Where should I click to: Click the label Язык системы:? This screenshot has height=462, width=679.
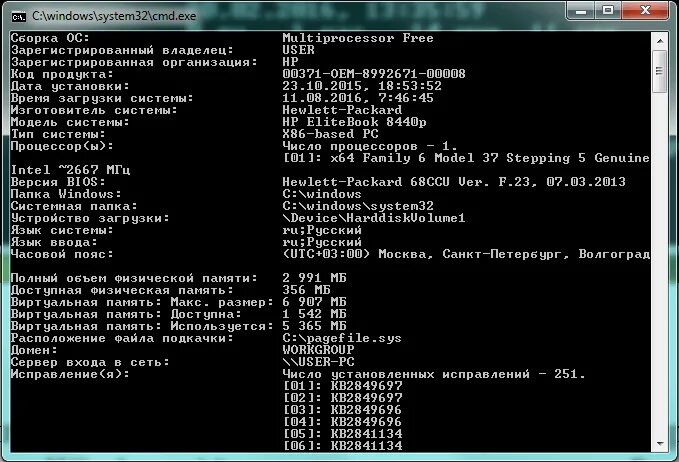(62, 230)
